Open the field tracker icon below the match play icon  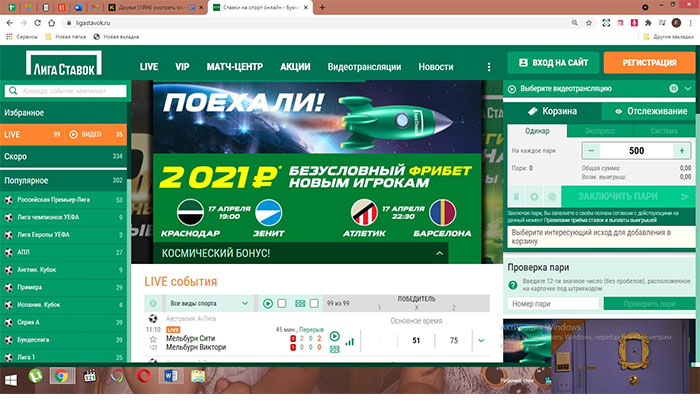334,349
